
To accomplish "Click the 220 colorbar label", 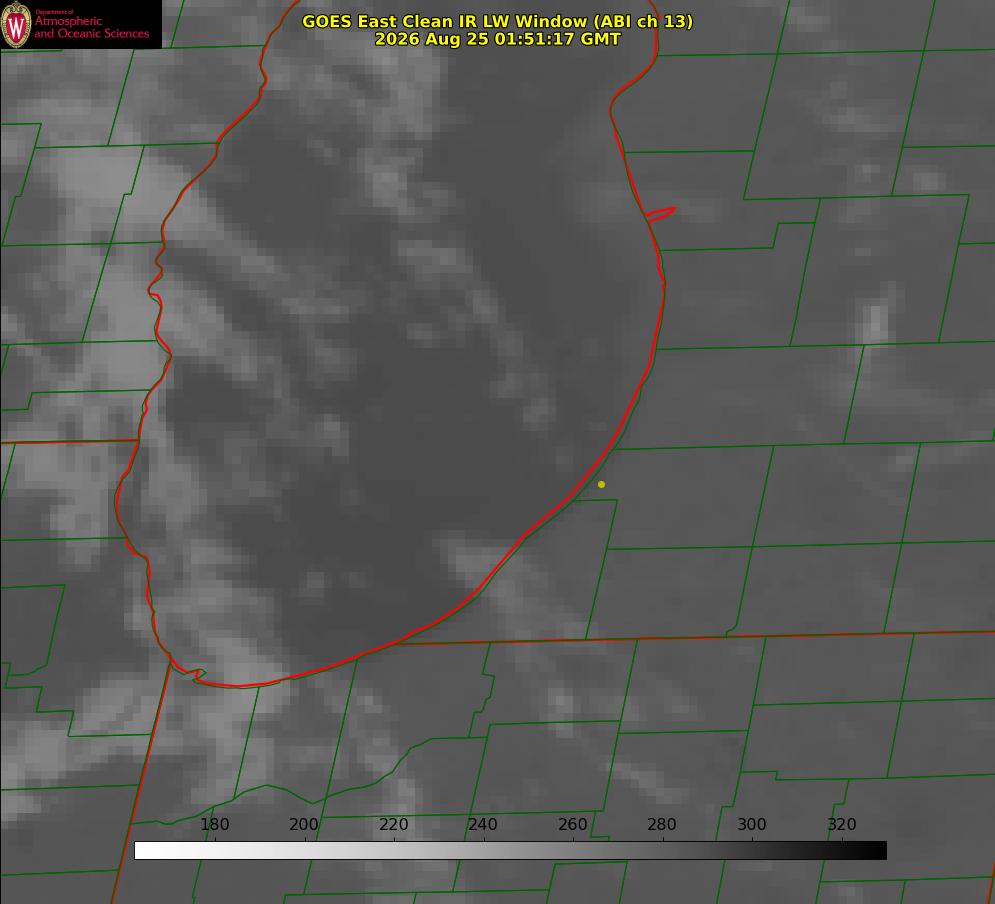I will 393,824.
